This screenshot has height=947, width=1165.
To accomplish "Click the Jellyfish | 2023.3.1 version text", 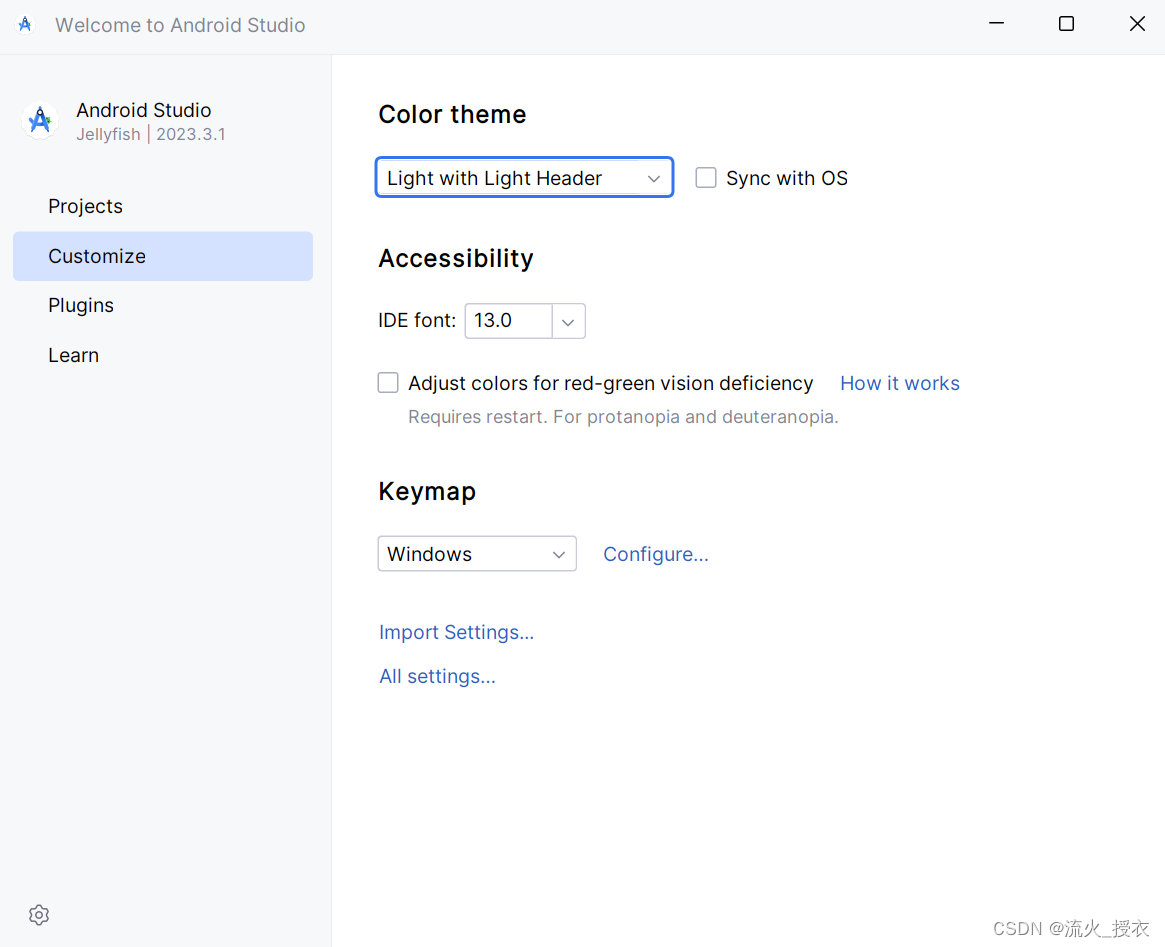I will tap(151, 134).
